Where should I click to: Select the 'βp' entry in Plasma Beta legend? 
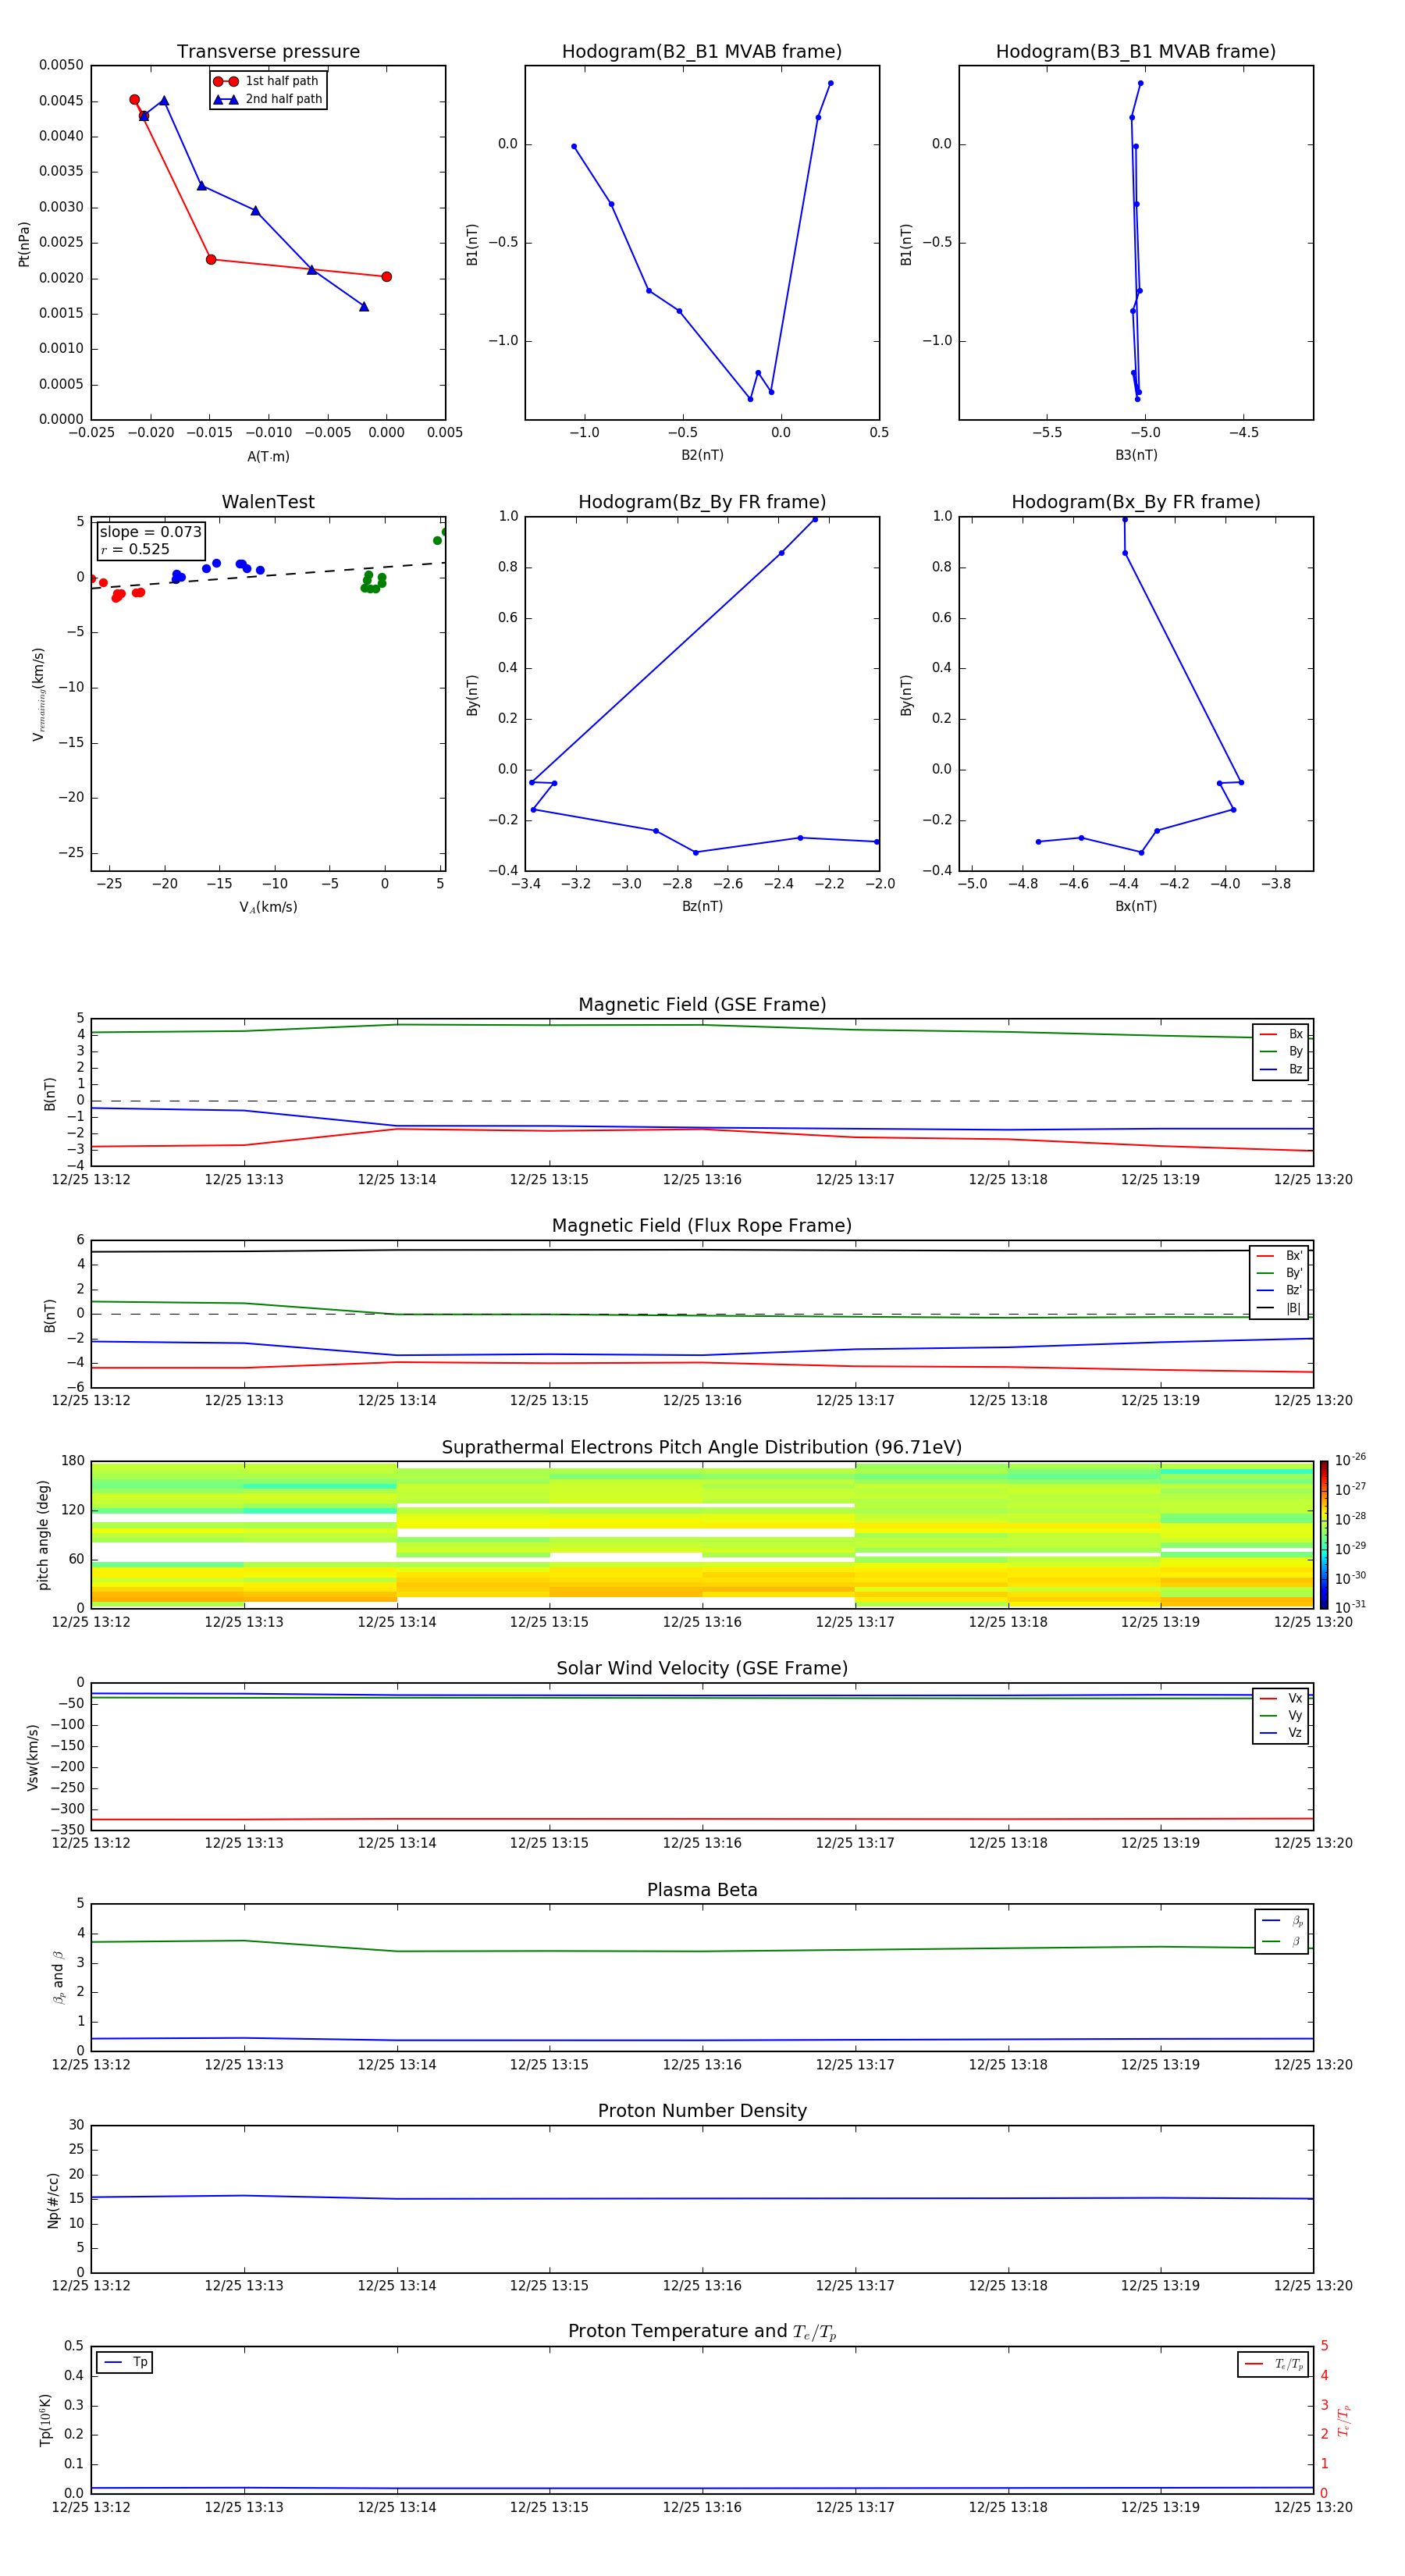(x=1282, y=1921)
